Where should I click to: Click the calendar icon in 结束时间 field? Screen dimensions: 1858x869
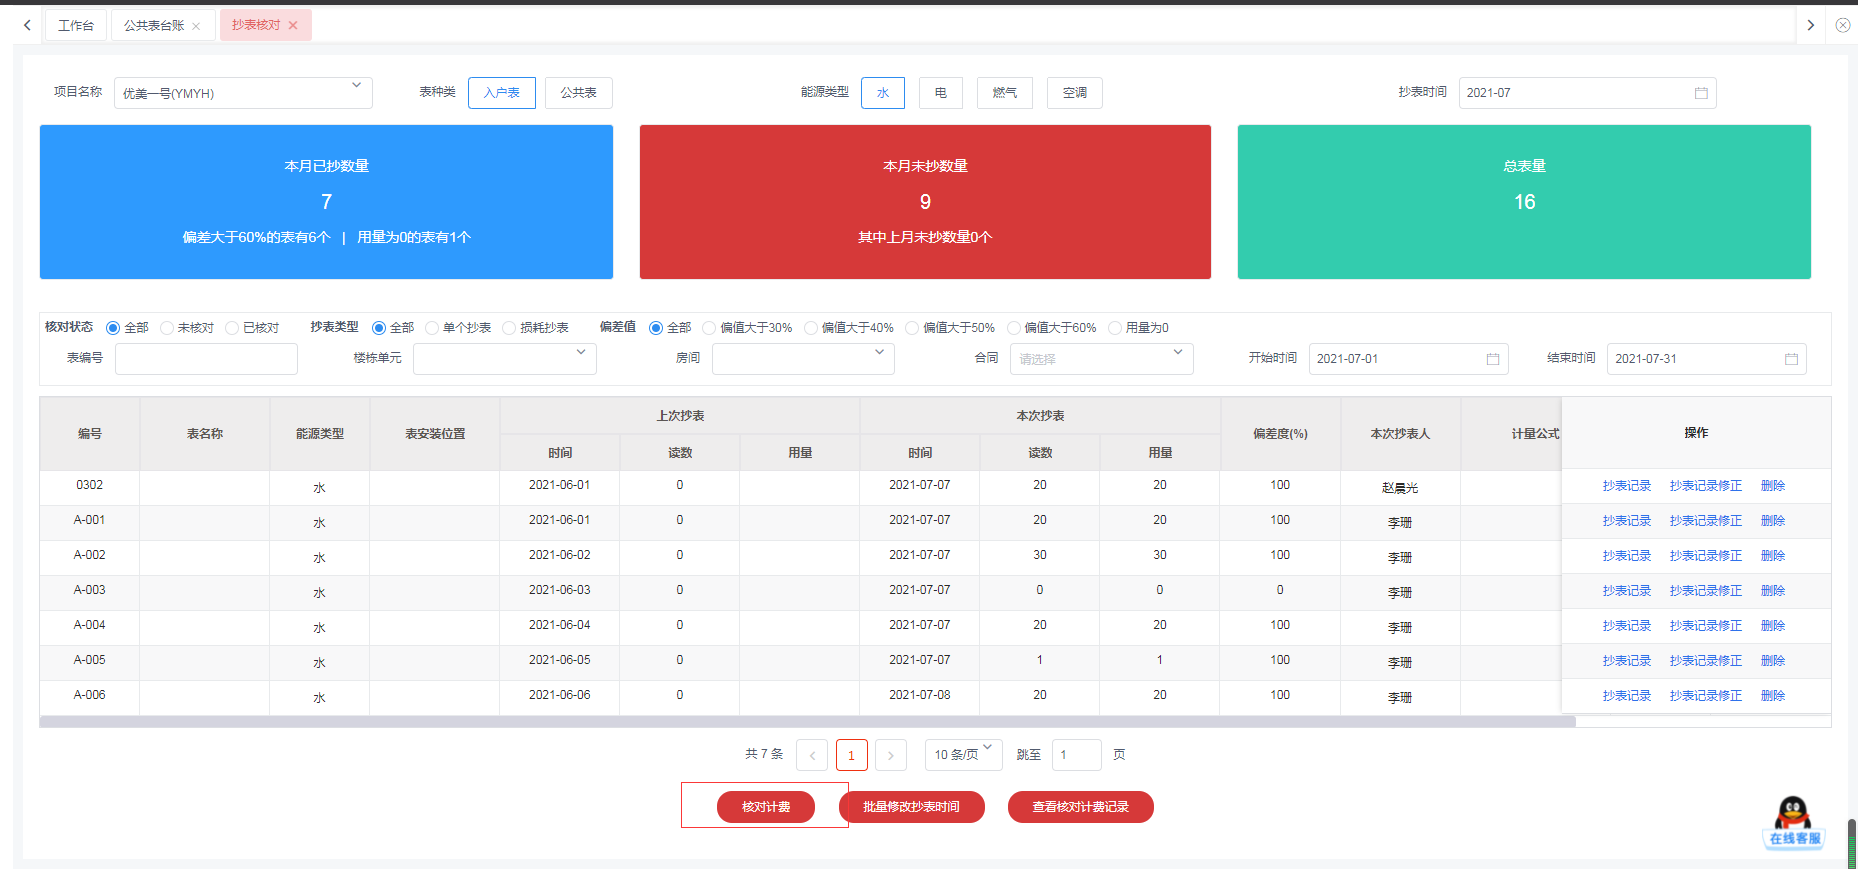1790,359
